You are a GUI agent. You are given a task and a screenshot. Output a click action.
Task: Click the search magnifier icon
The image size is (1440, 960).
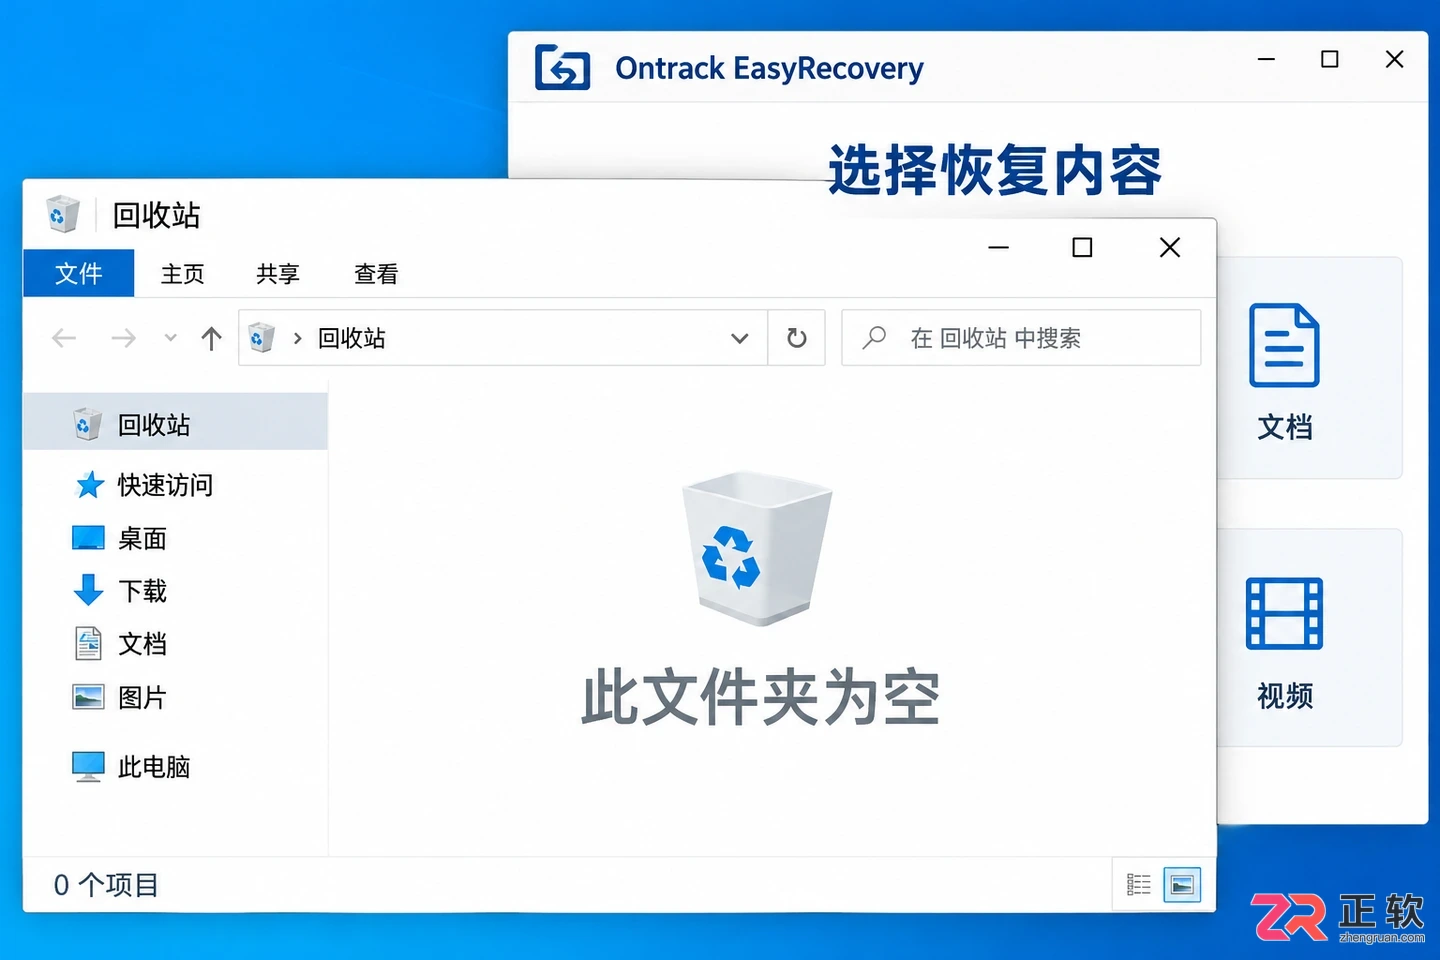point(874,338)
